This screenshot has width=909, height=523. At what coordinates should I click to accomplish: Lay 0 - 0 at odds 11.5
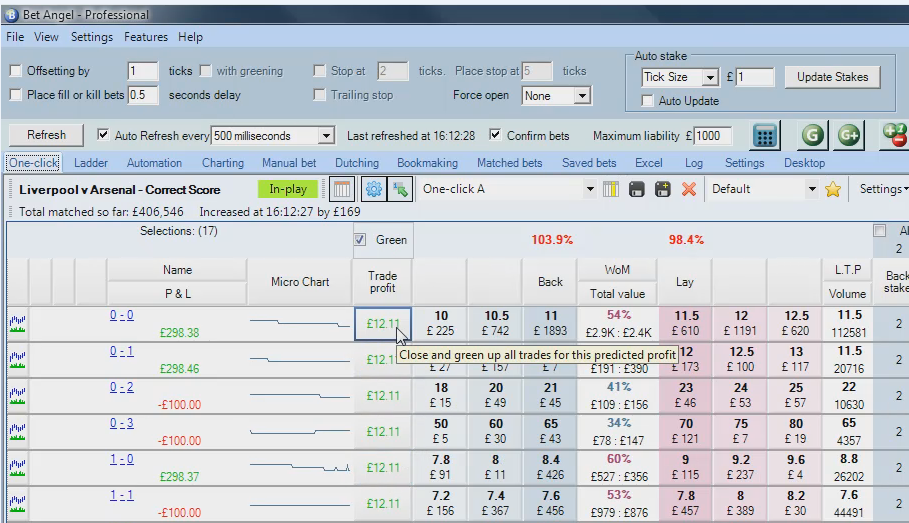686,324
